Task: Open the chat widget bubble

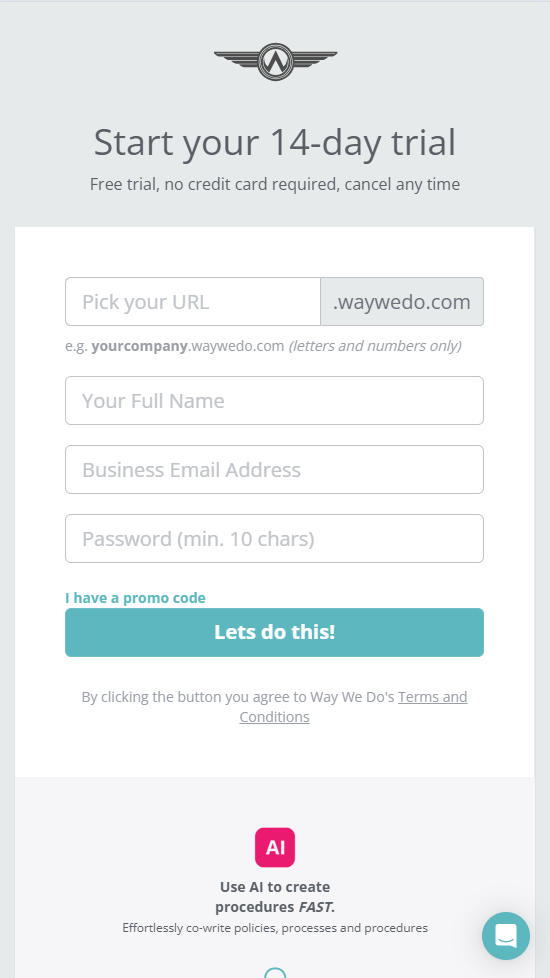Action: (506, 936)
